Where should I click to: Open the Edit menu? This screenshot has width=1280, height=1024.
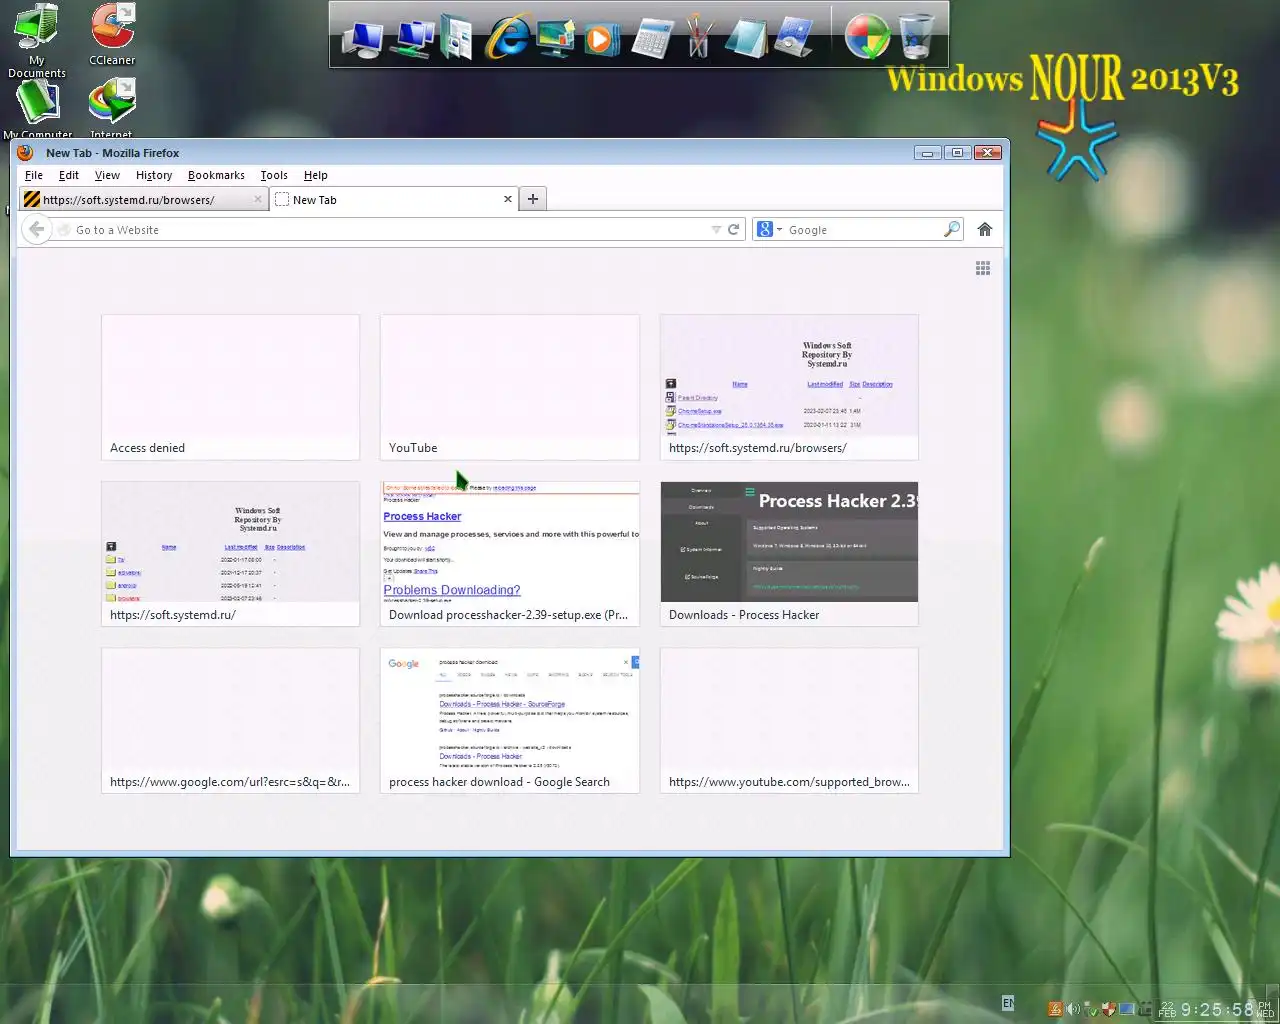[x=69, y=175]
